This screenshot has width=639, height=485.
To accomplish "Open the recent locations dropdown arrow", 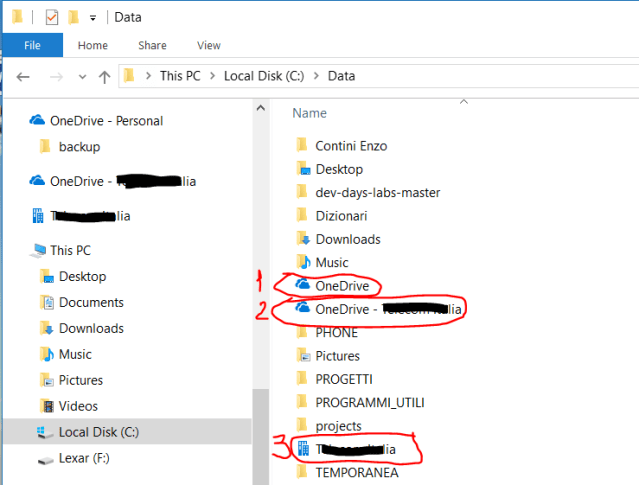I will pyautogui.click(x=81, y=77).
